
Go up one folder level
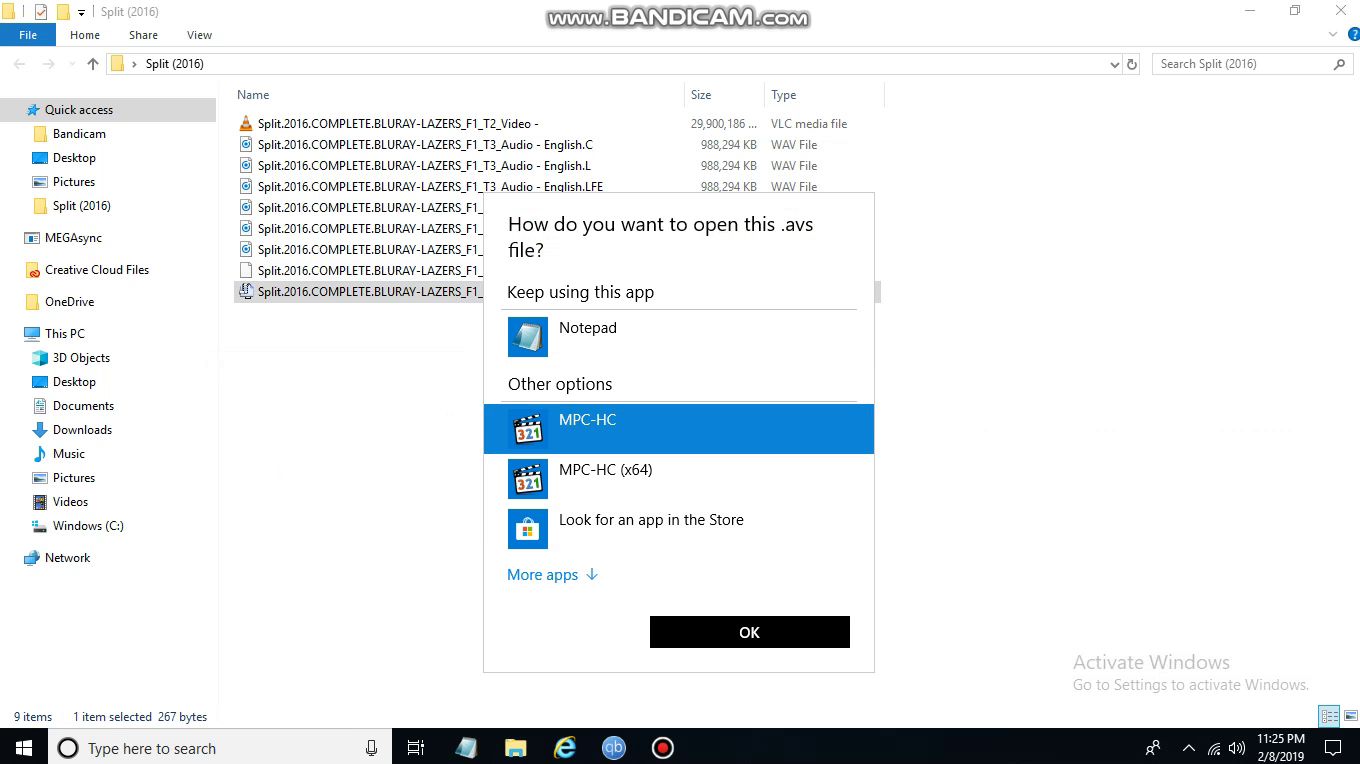[93, 64]
